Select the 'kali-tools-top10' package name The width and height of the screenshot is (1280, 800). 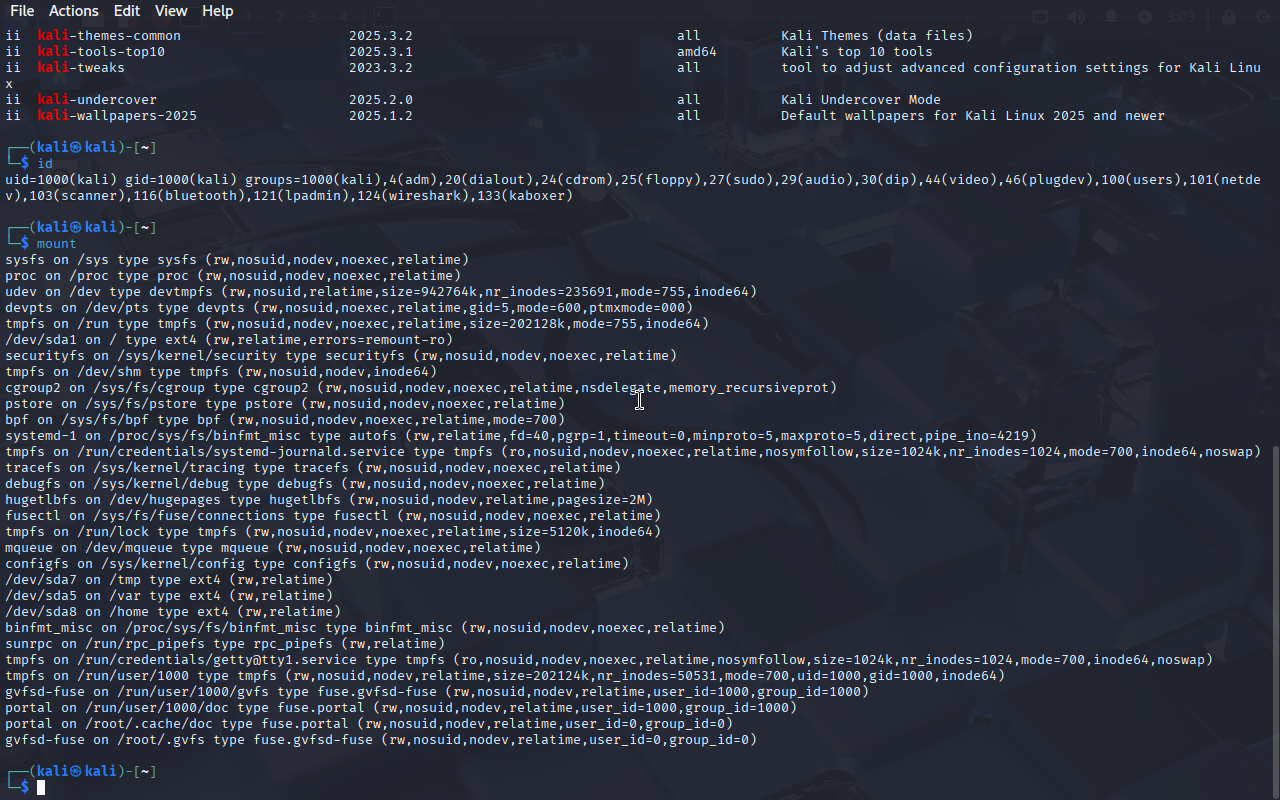click(101, 52)
